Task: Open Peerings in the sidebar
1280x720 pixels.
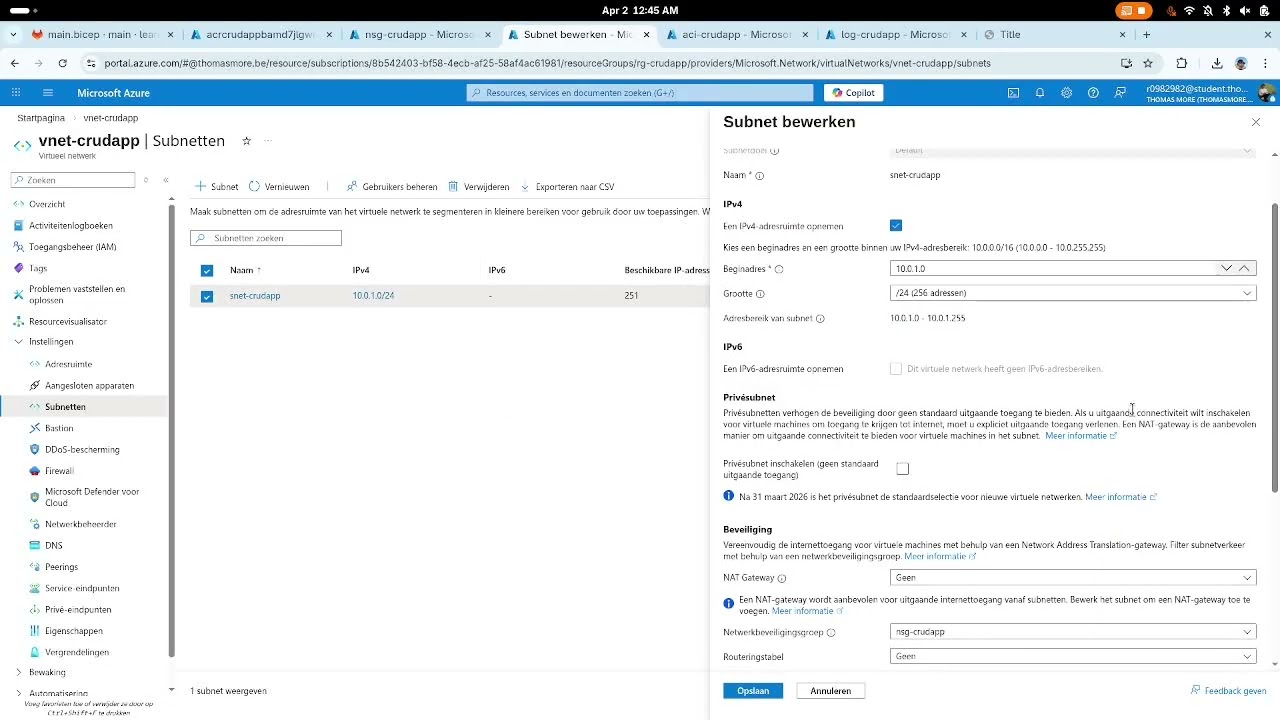Action: click(61, 567)
